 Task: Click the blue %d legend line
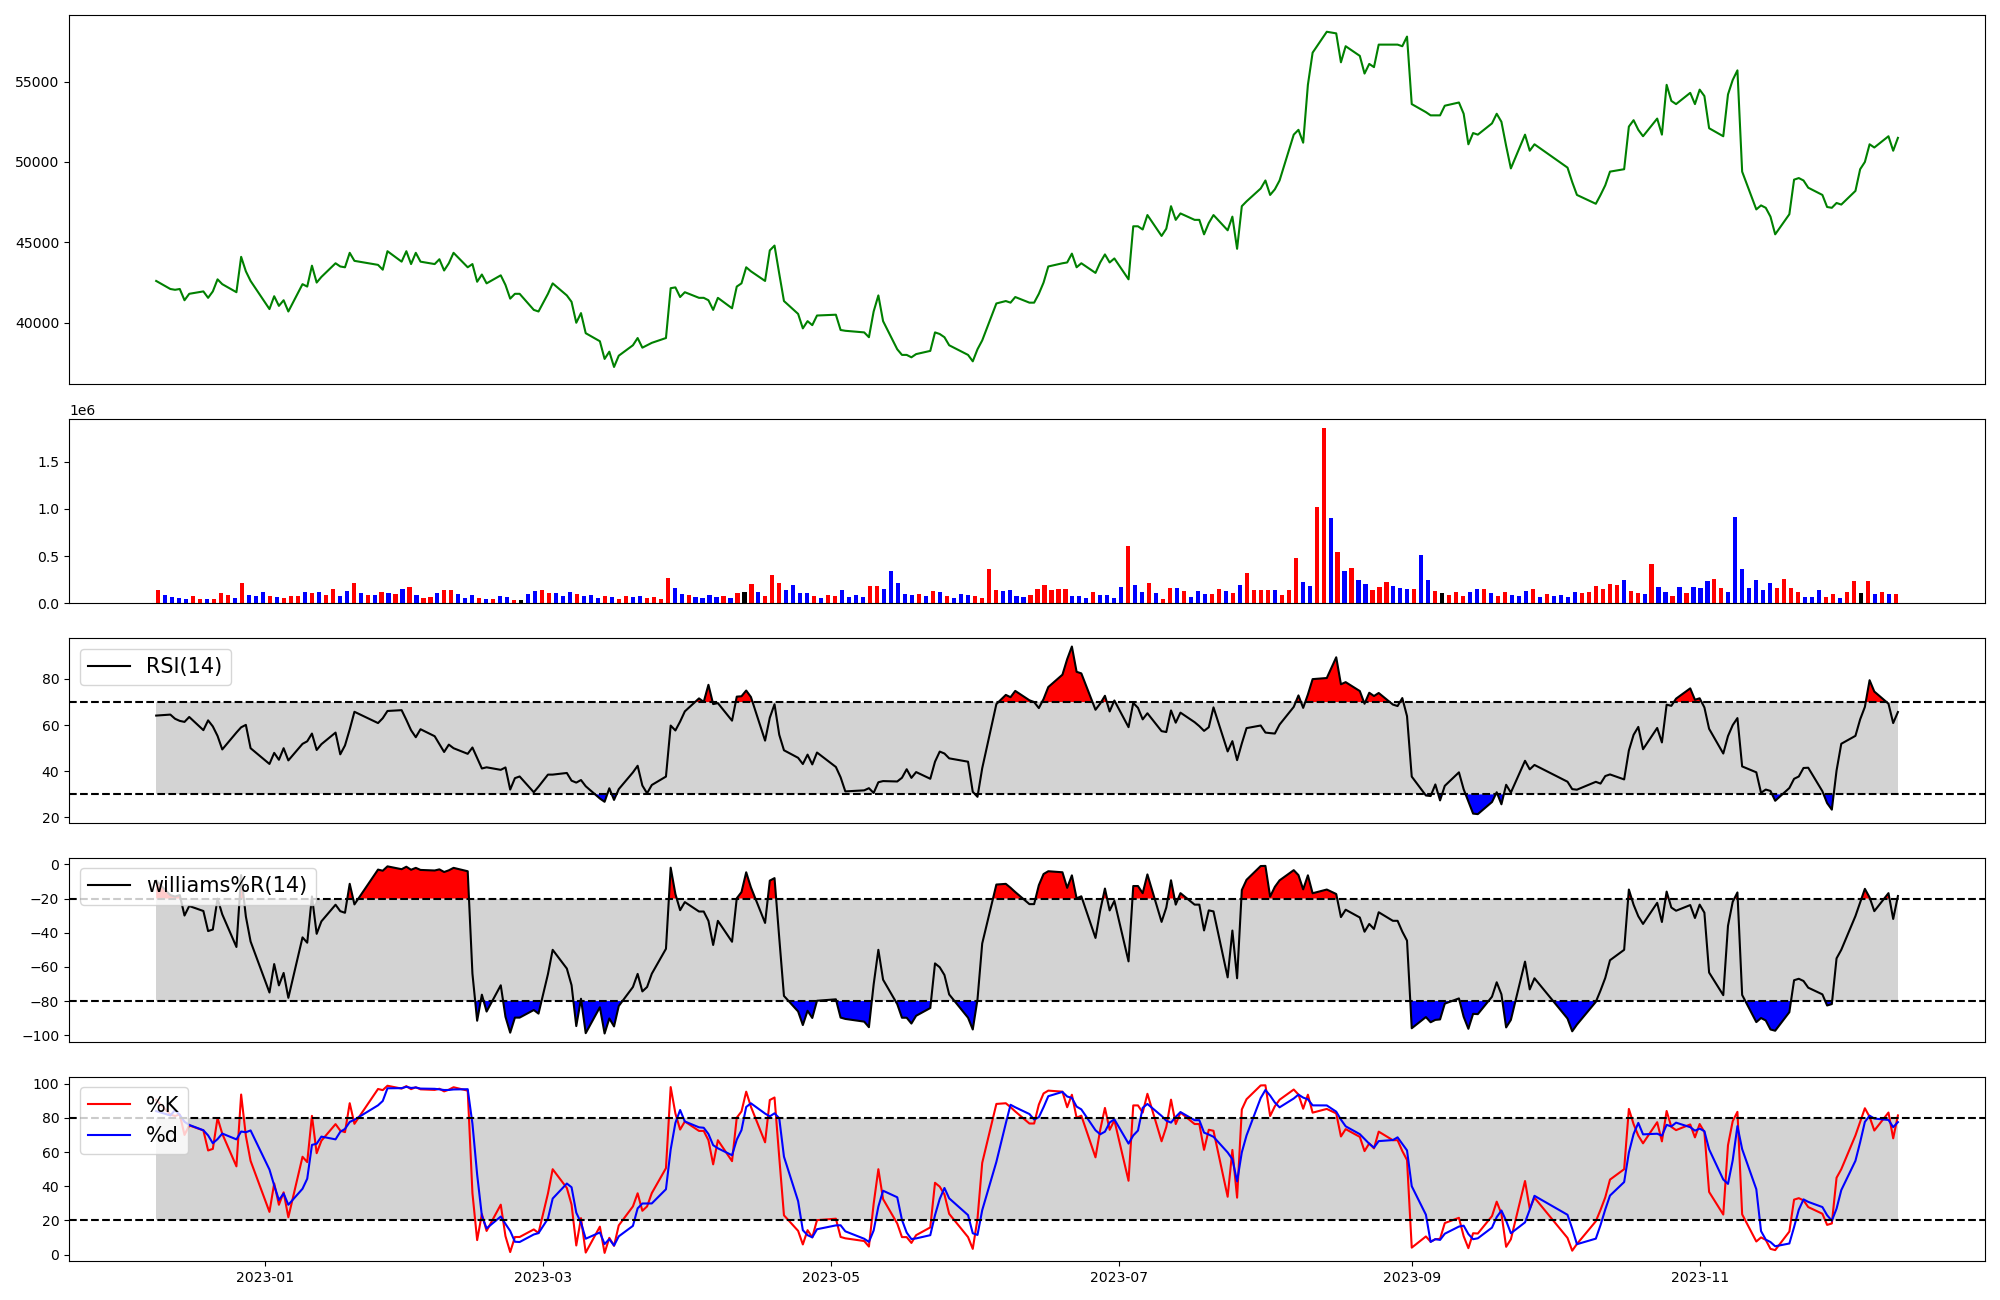point(110,1135)
